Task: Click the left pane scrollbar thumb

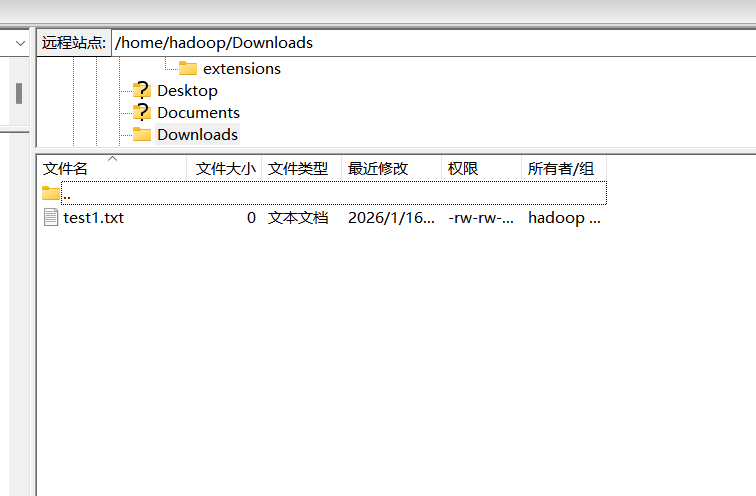Action: coord(19,93)
